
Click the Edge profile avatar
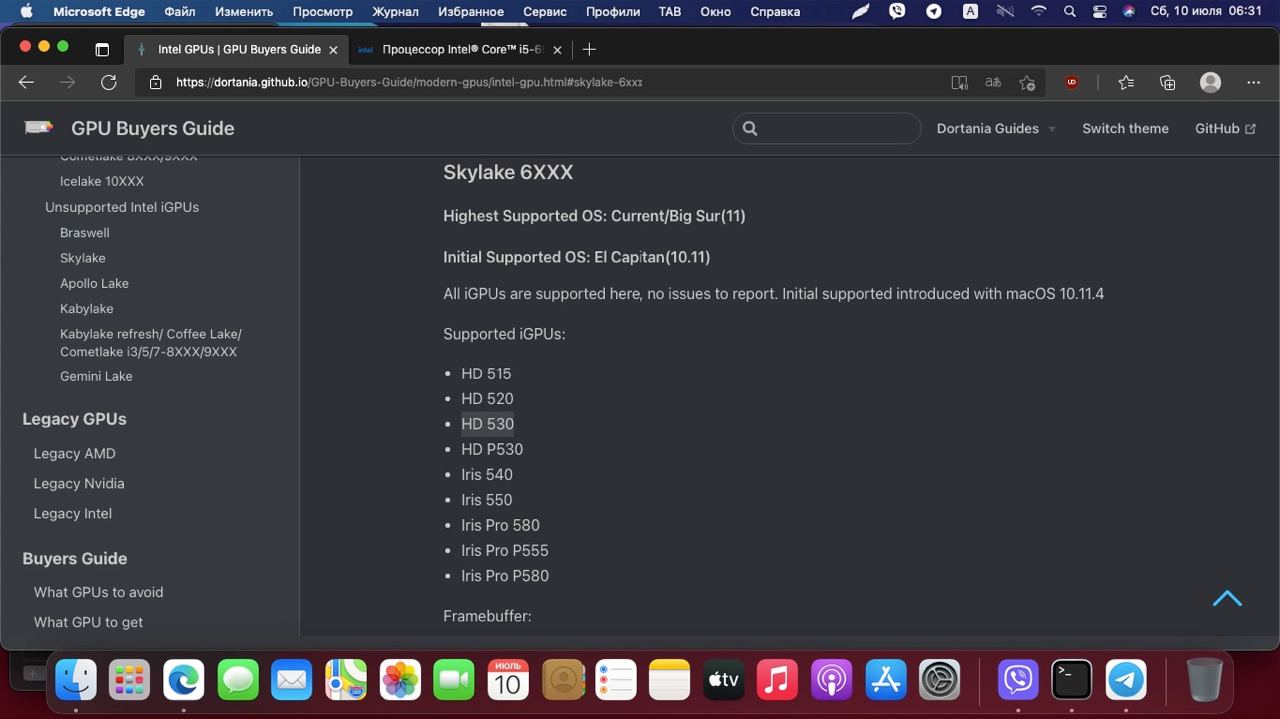(1210, 82)
